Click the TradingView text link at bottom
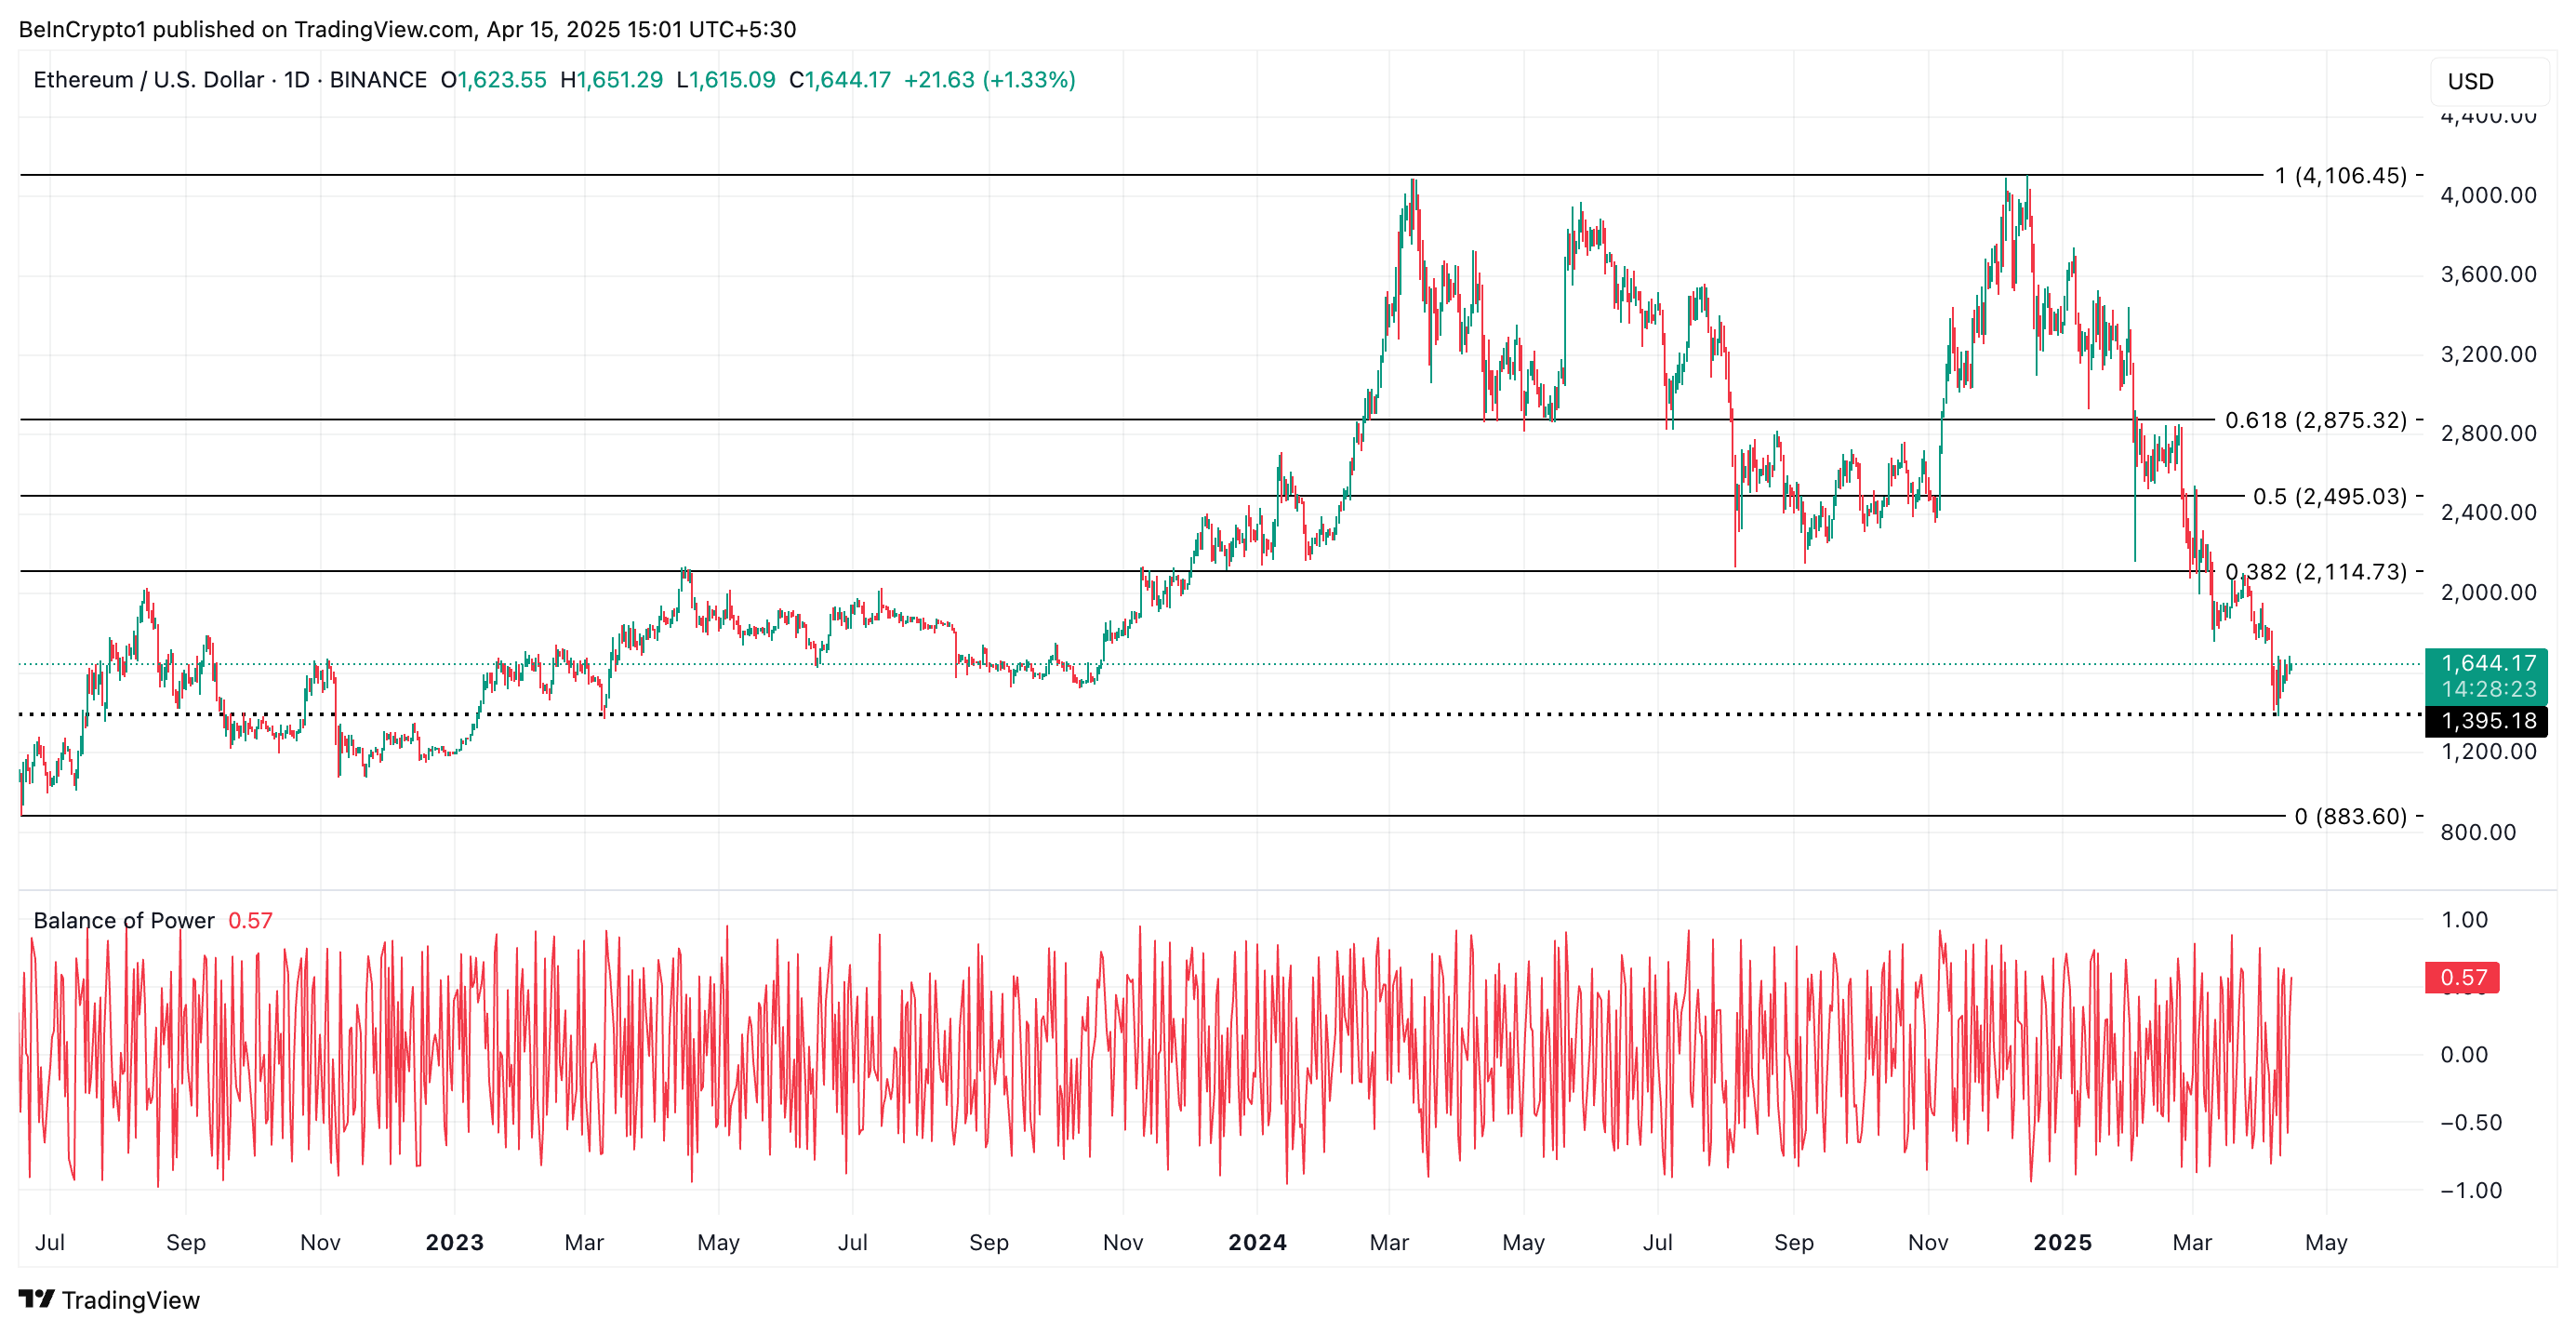 pos(130,1300)
